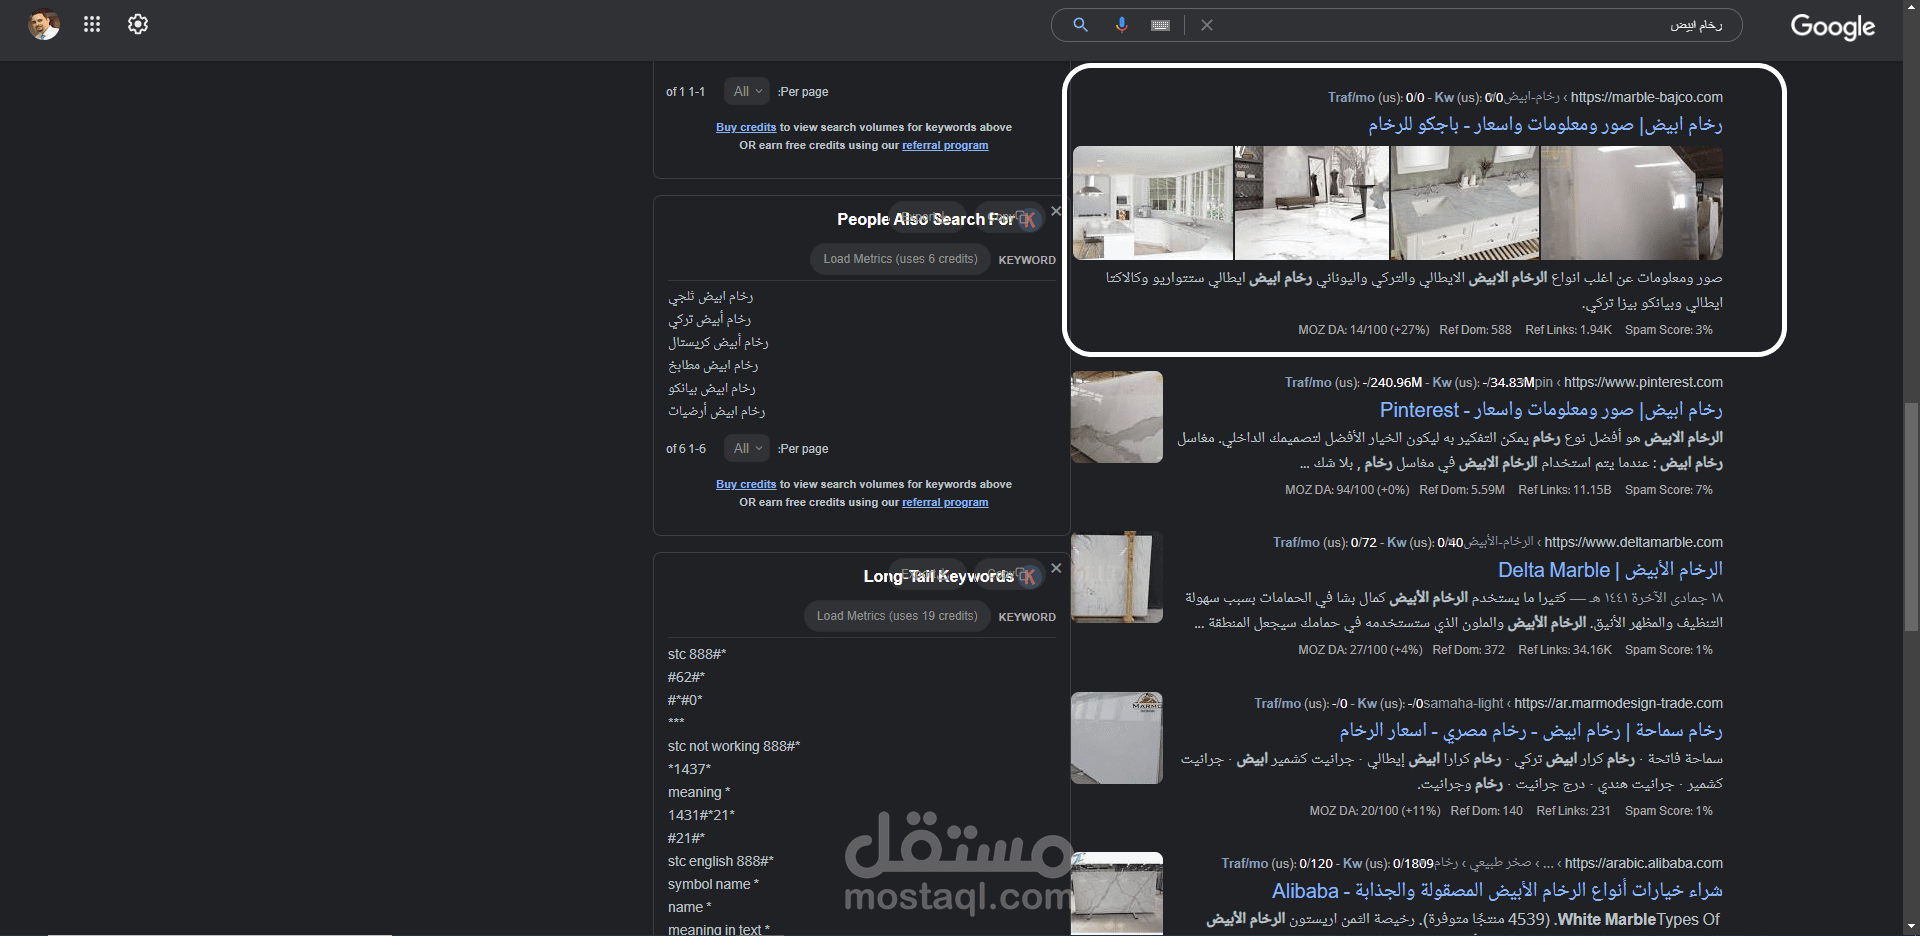Viewport: 1920px width, 936px height.
Task: Select long-tail keyword stc 888#*
Action: tap(697, 654)
